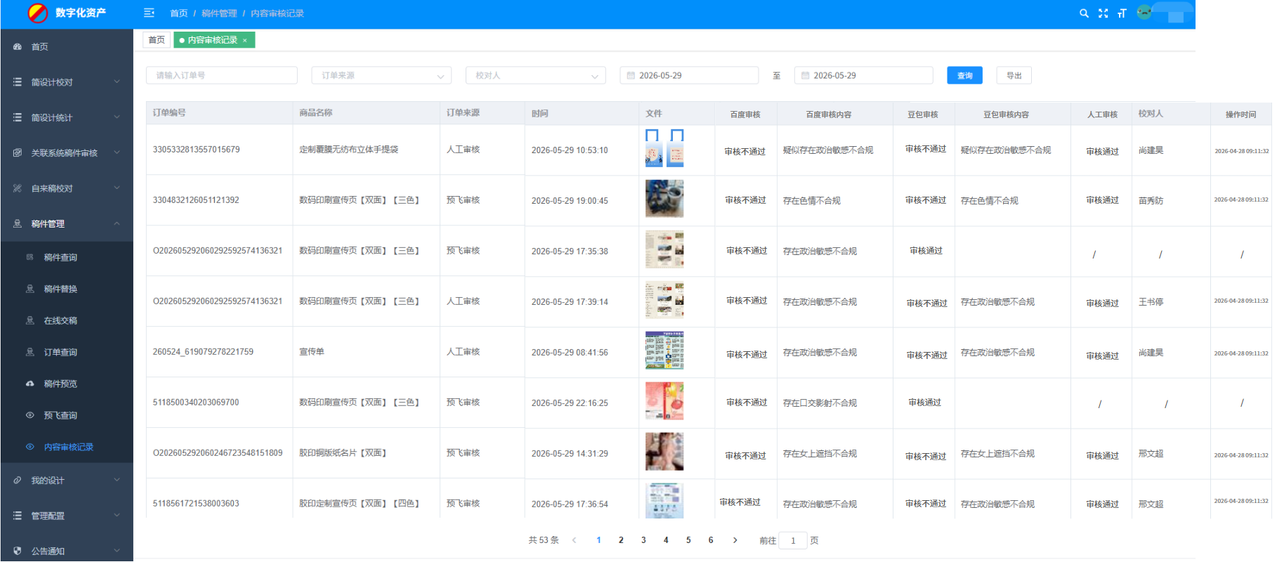Close the 内容审核记录 tab

pyautogui.click(x=245, y=40)
